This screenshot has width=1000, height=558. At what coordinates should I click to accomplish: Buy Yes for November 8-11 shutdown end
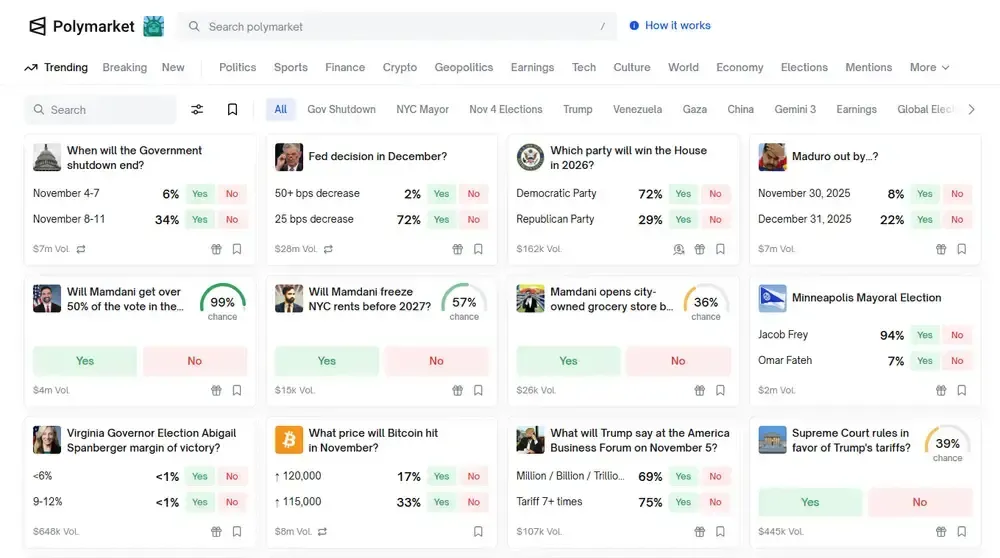200,219
